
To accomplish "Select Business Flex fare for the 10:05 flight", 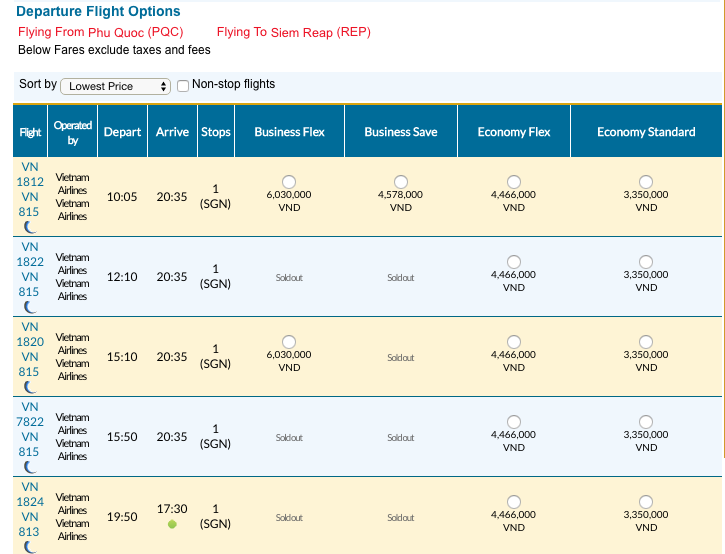I will coord(289,182).
